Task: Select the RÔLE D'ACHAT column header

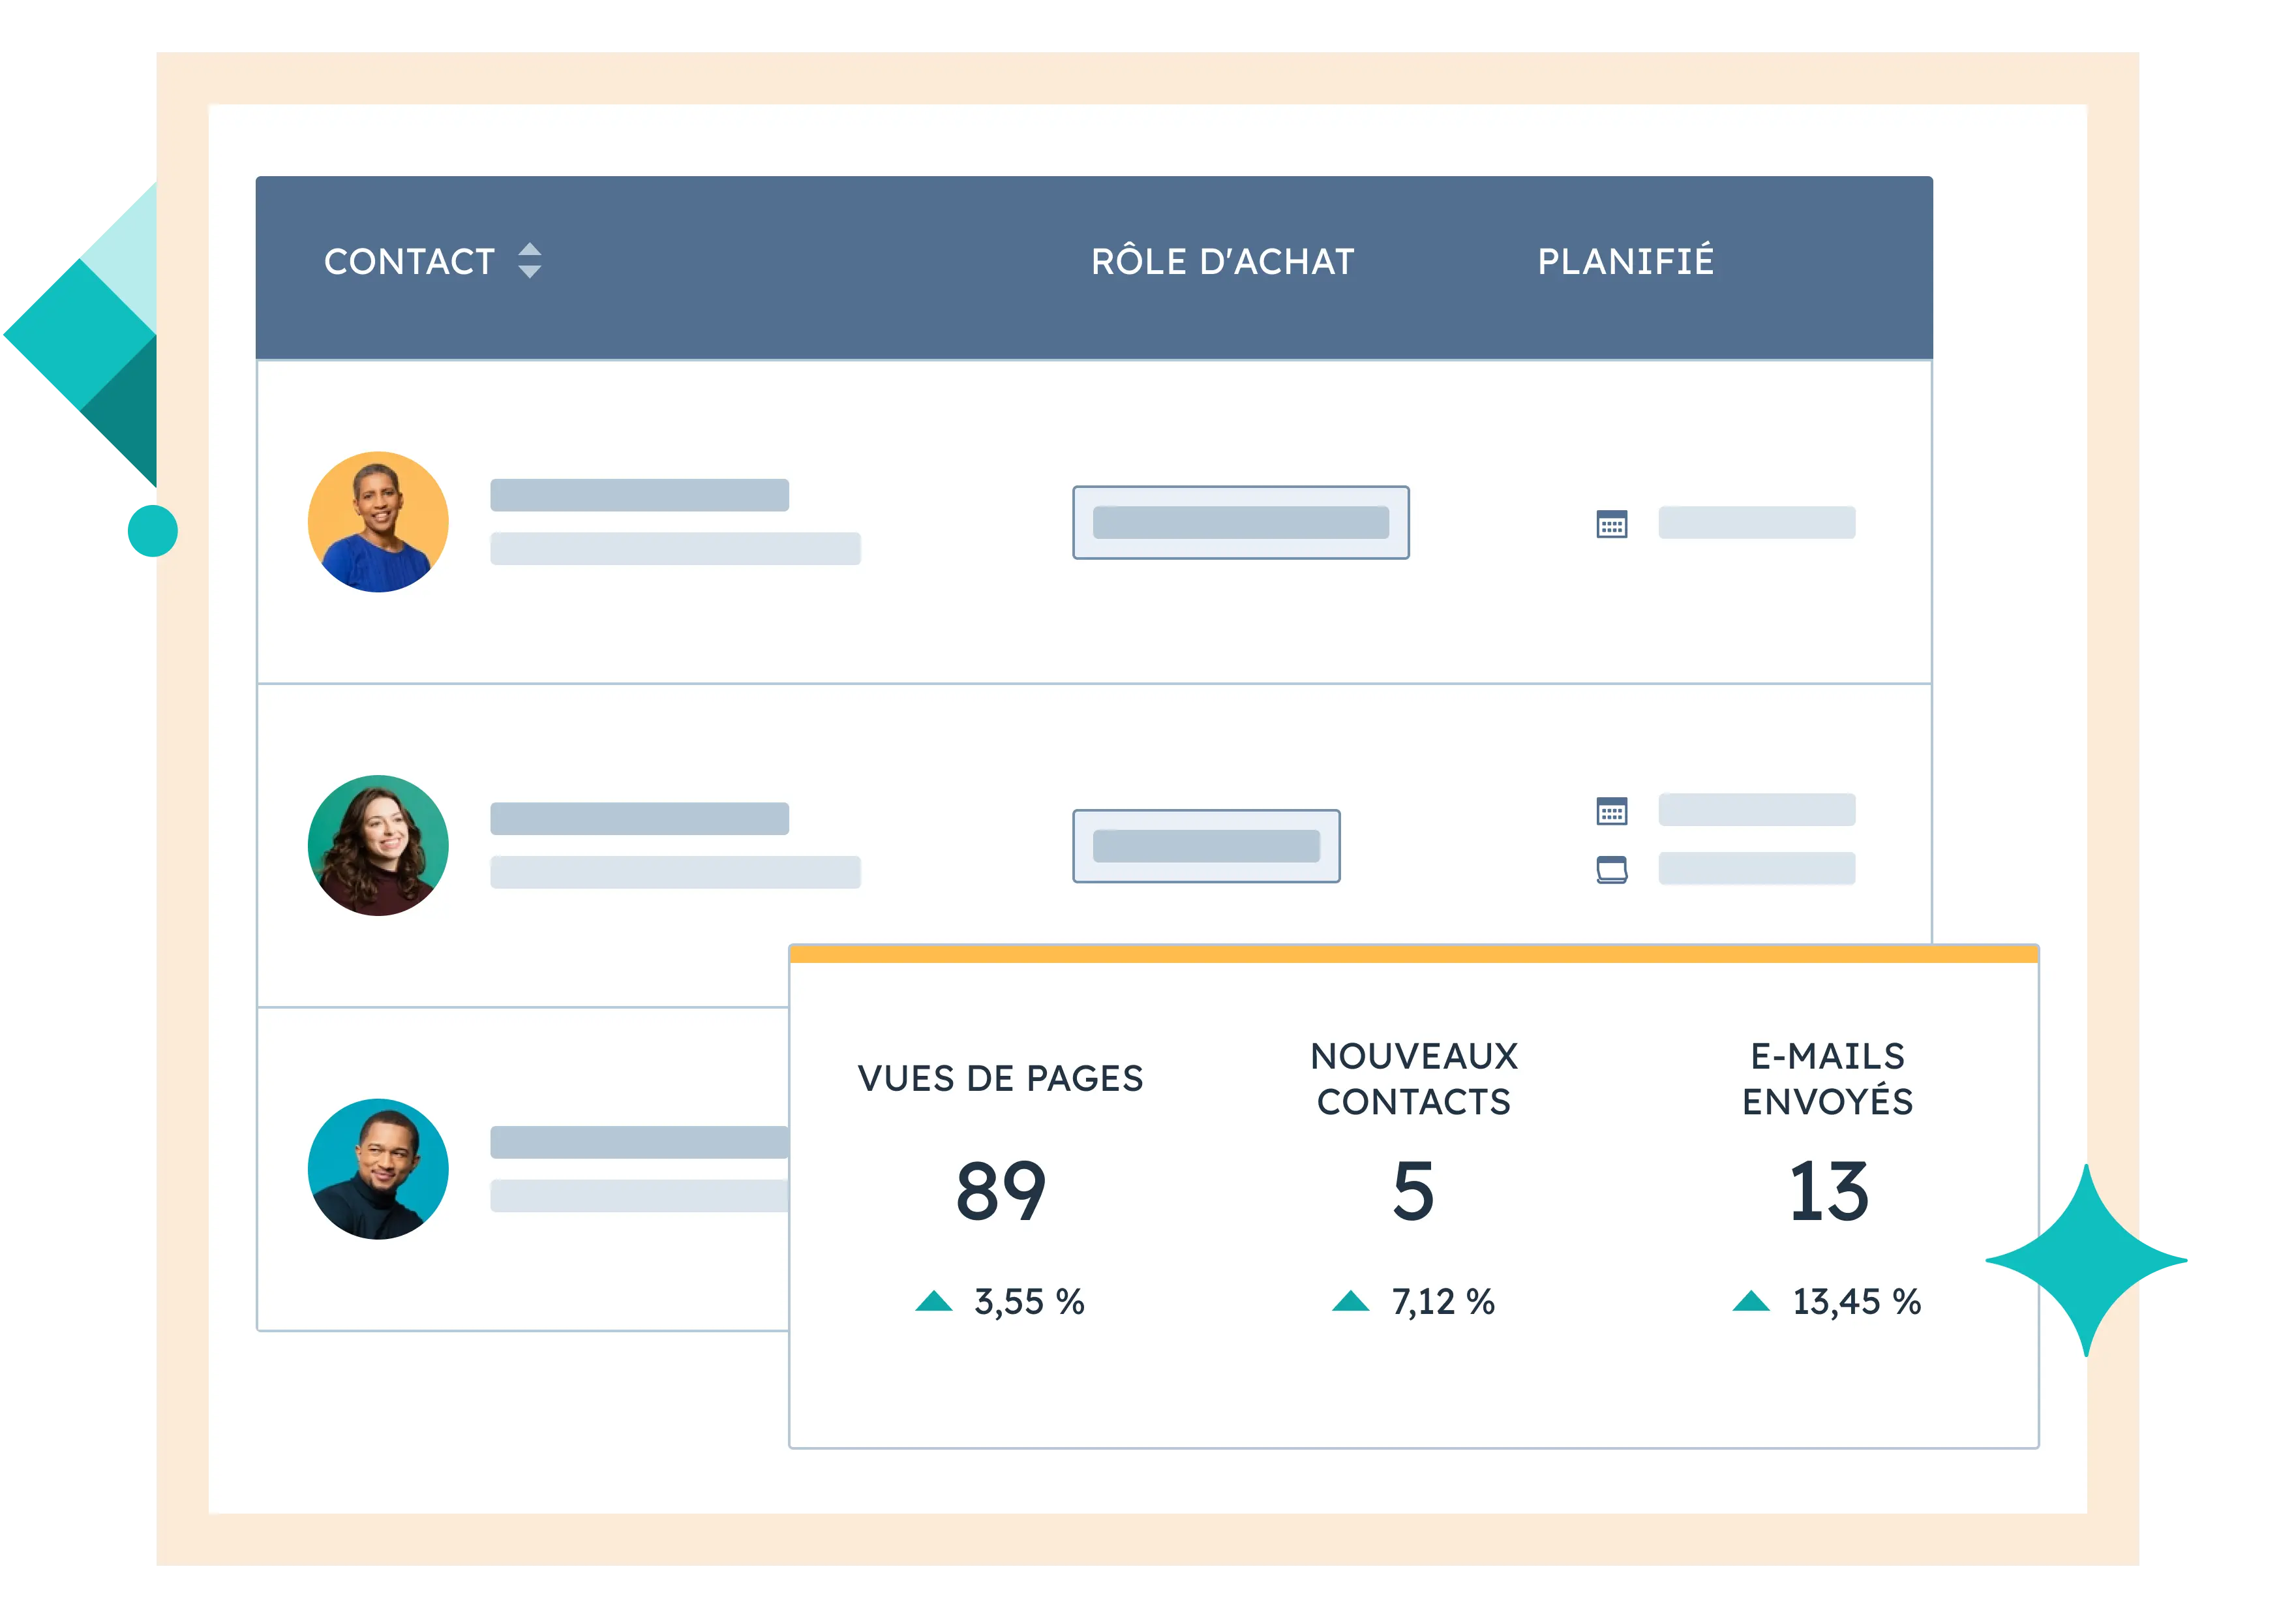Action: click(1222, 262)
